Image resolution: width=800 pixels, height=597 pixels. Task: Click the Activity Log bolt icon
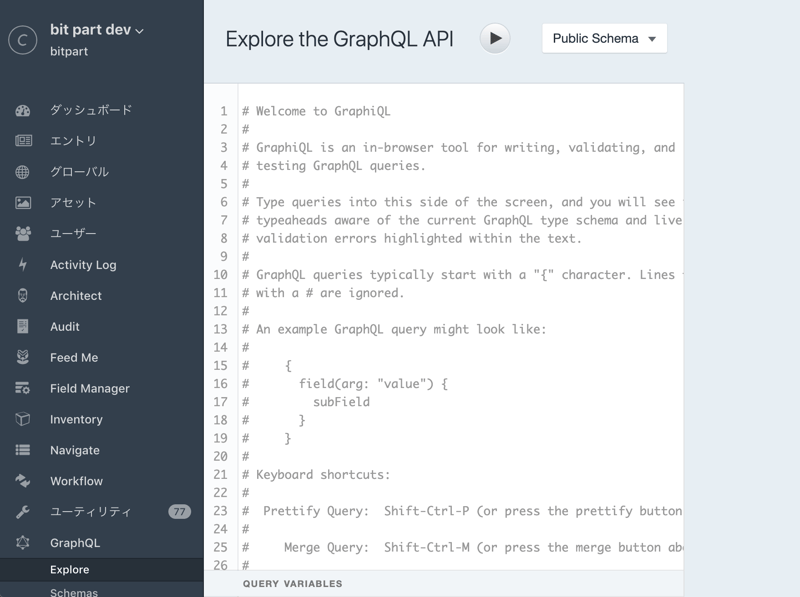click(23, 265)
